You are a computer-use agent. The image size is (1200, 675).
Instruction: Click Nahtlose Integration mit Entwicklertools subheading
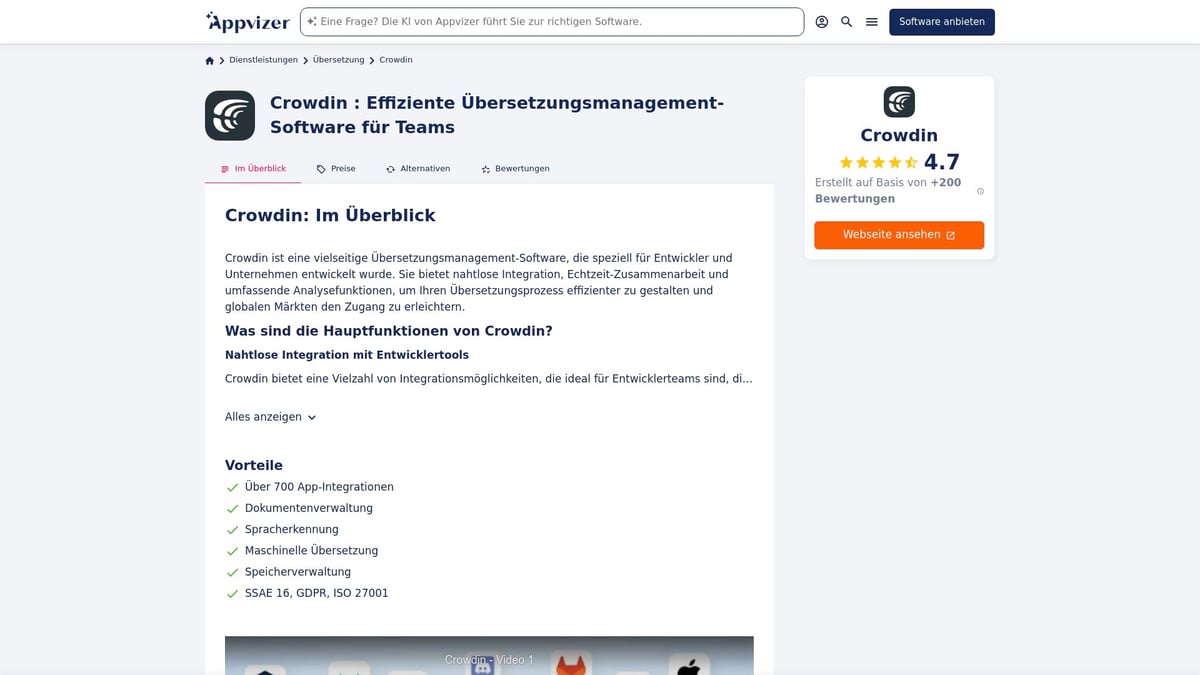coord(347,355)
